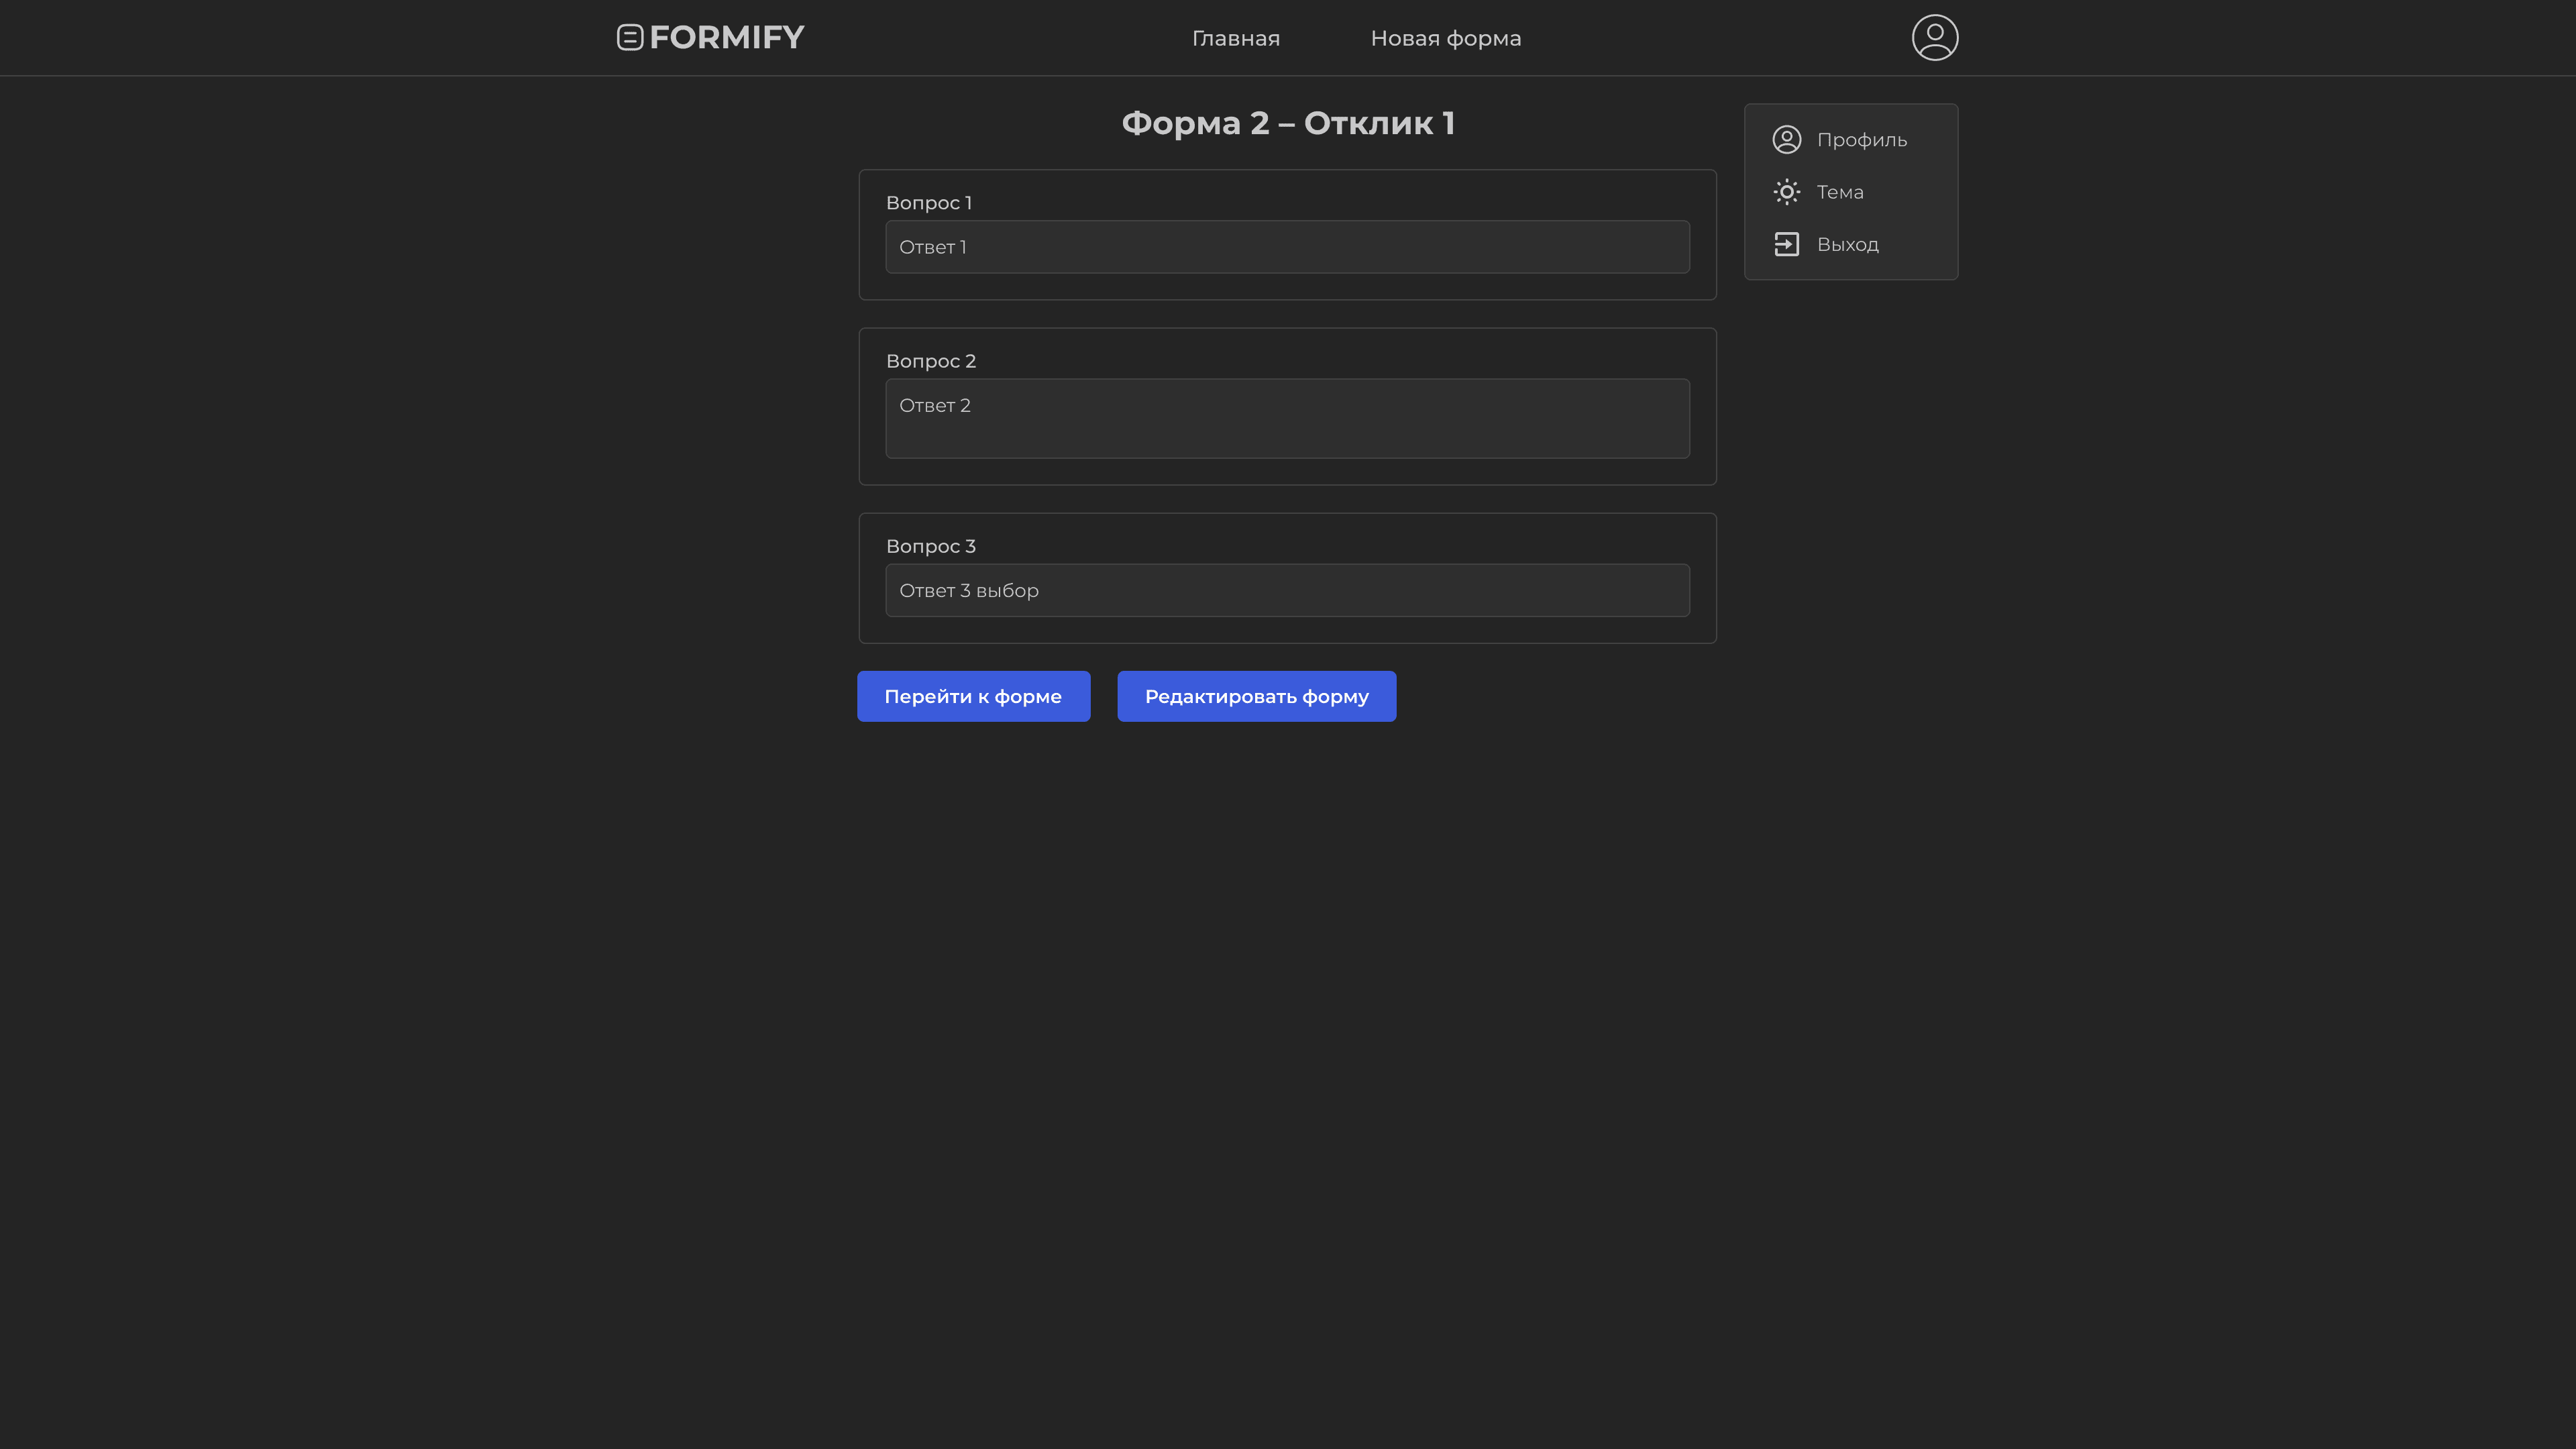Click the logout arrow icon
The image size is (2576, 1449).
[1786, 244]
